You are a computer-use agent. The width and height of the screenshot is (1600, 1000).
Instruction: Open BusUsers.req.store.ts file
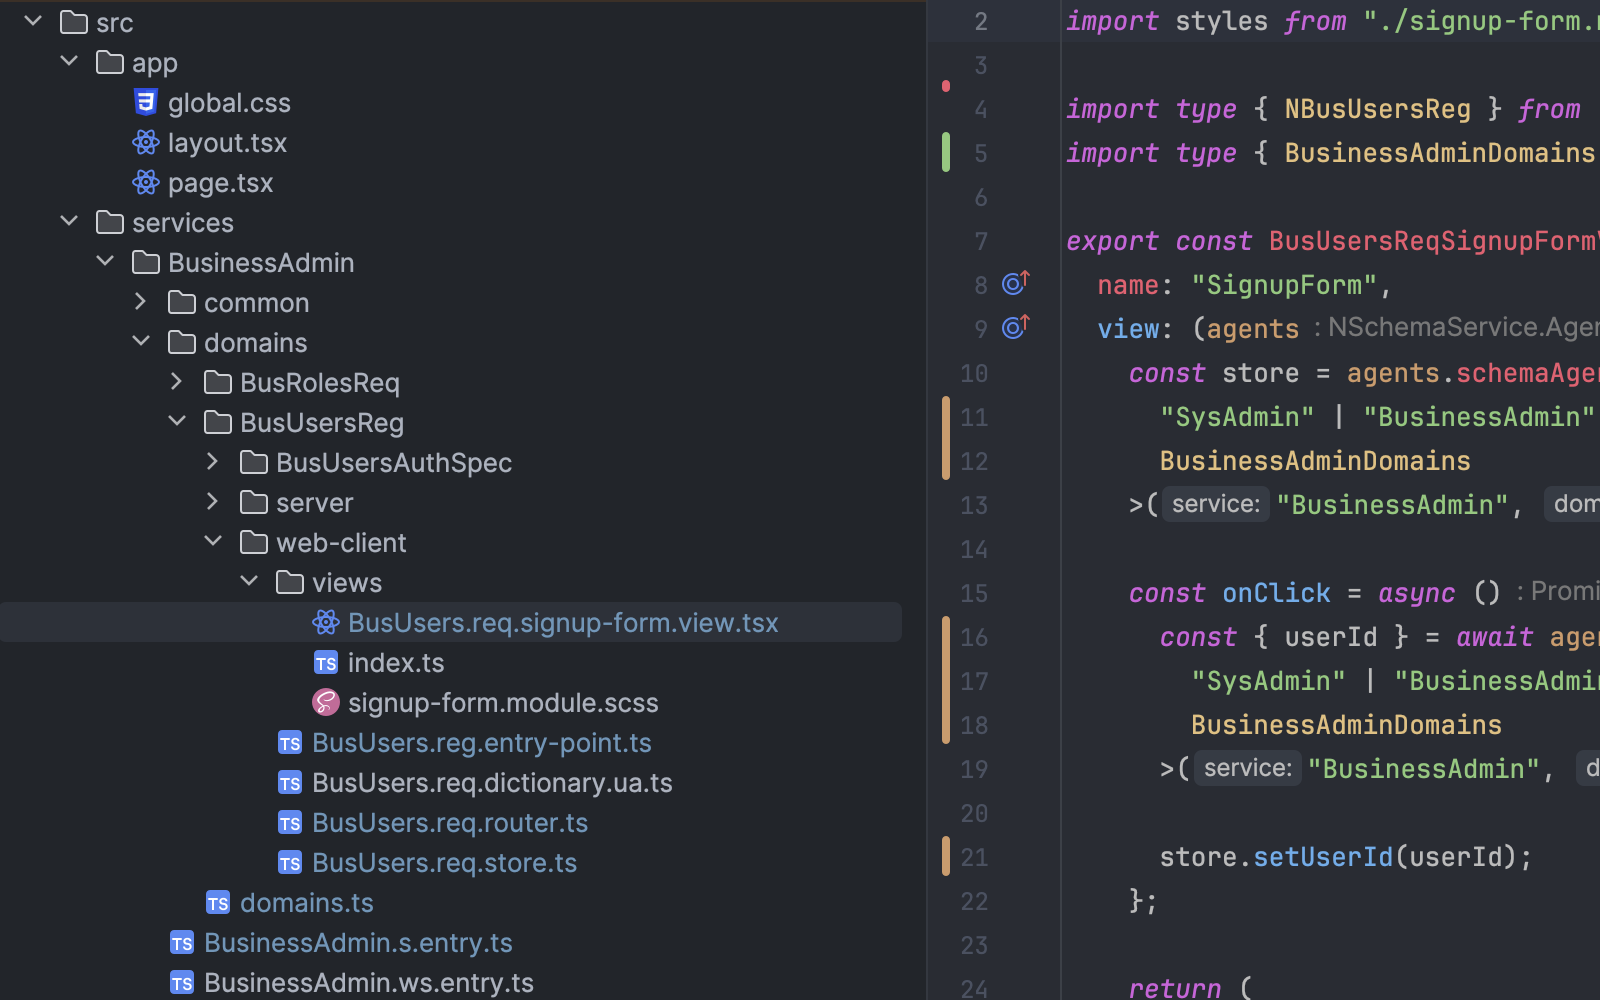444,863
